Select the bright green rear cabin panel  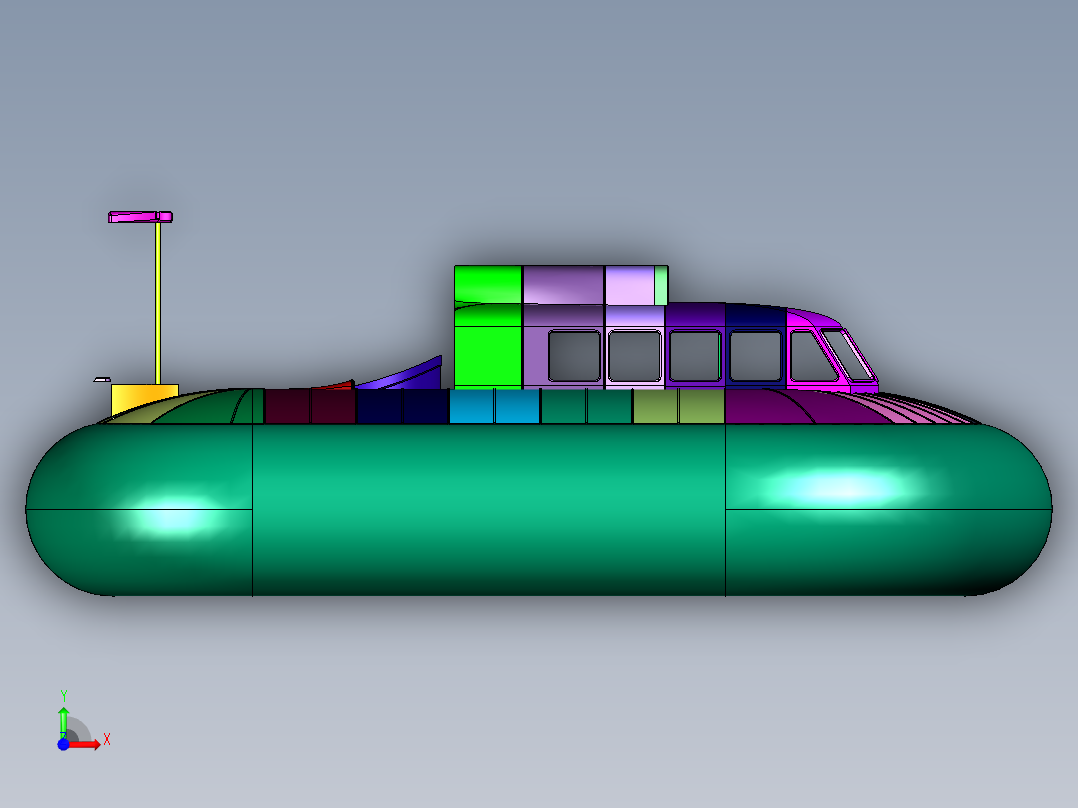point(488,327)
